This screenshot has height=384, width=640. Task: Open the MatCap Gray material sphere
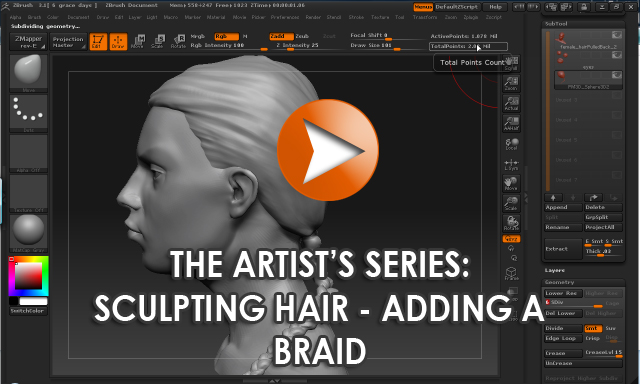coord(29,233)
